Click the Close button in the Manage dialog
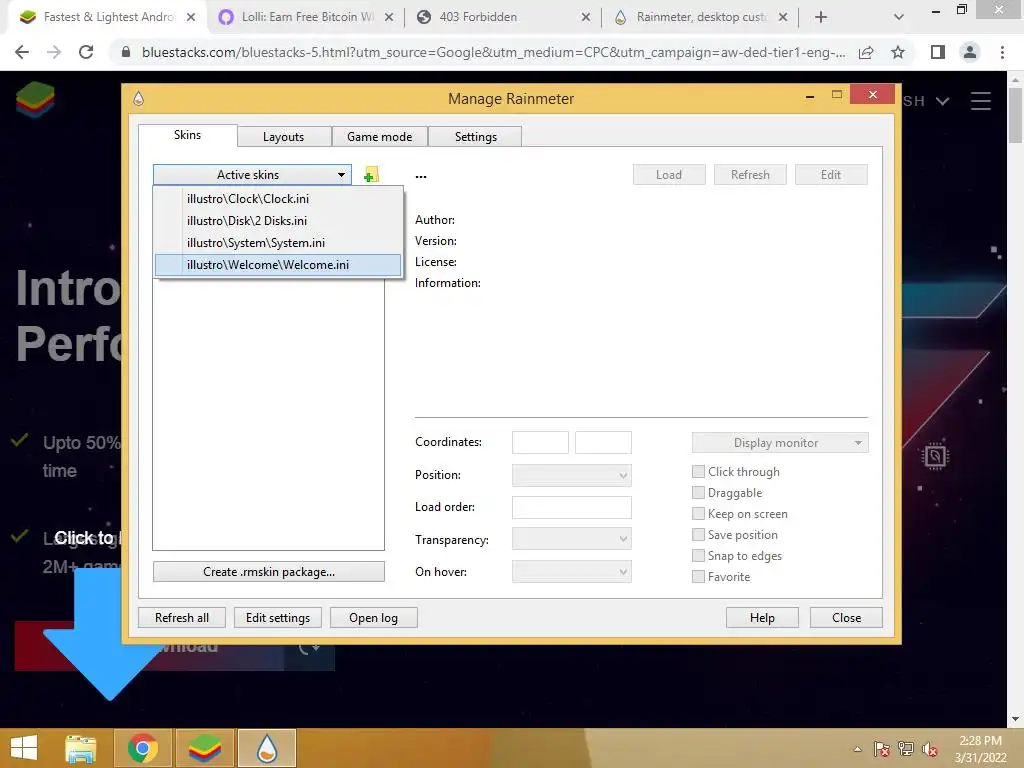 coord(846,618)
